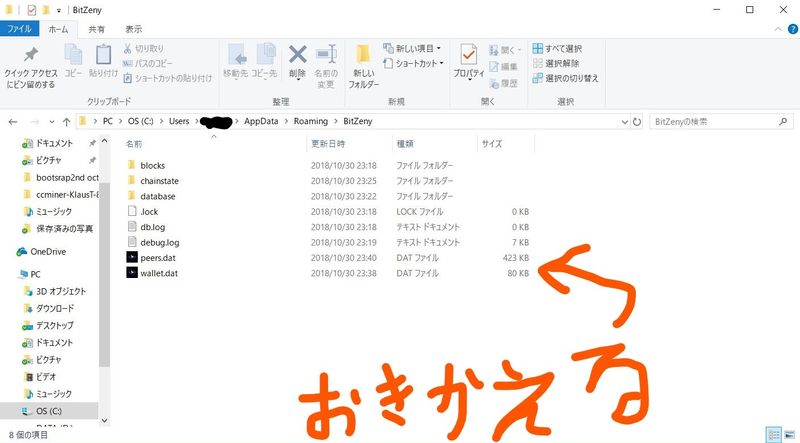The image size is (800, 443).
Task: Open the recent locations dropdown arrow
Action: (52, 122)
